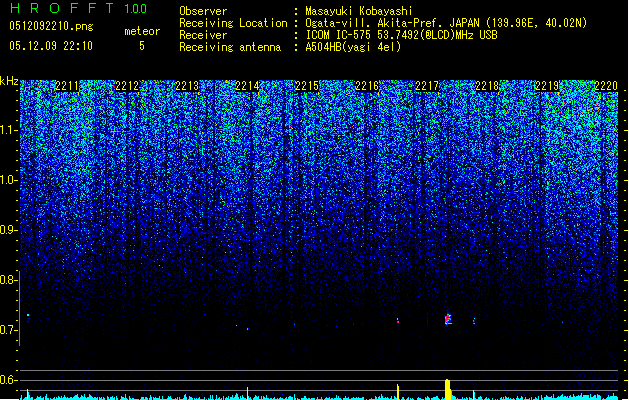
Task: Click the 'Receiving antenna' label
Action: click(230, 47)
